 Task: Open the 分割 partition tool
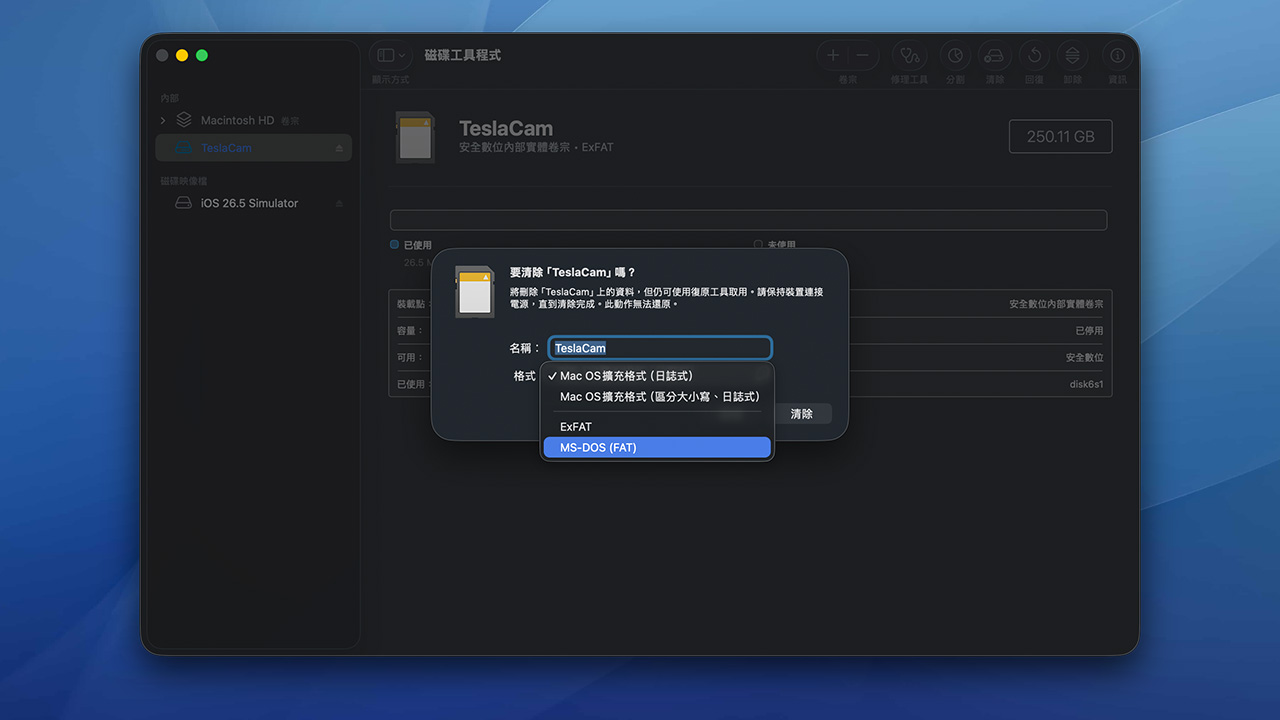tap(955, 56)
